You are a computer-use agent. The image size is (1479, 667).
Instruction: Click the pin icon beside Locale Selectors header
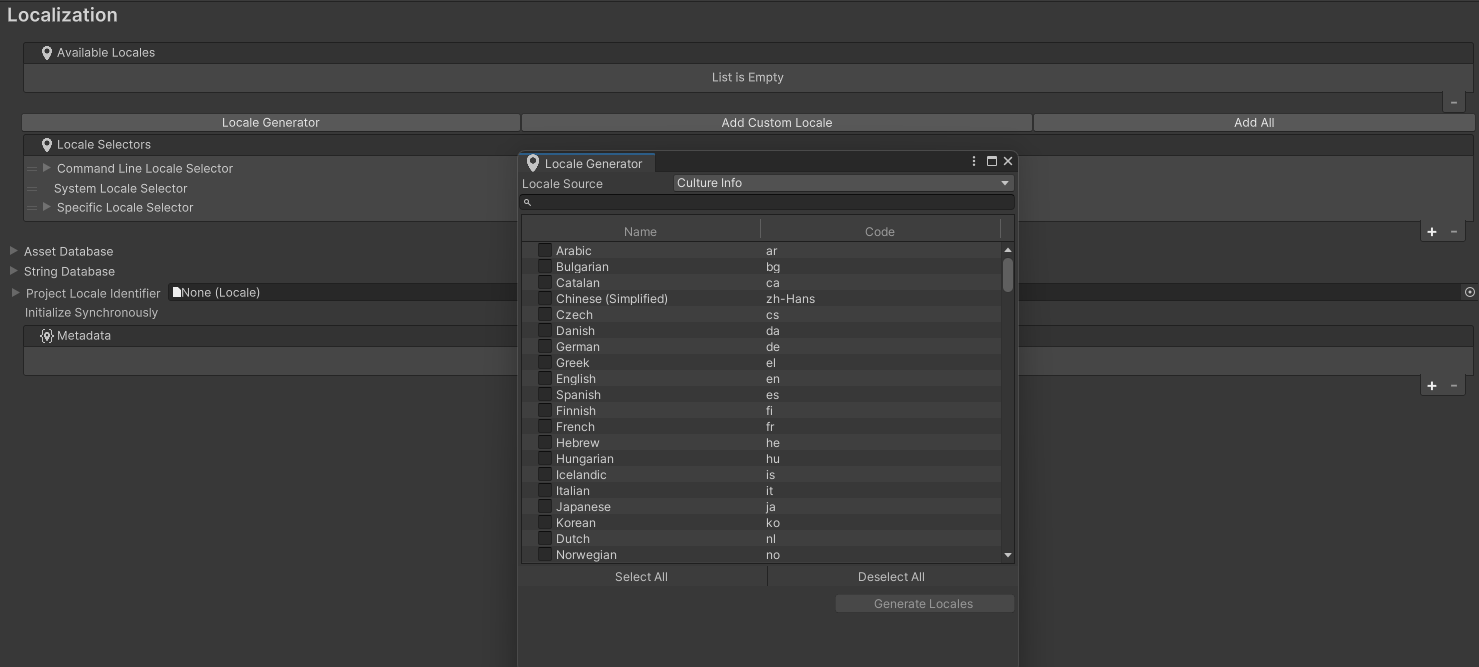[46, 144]
